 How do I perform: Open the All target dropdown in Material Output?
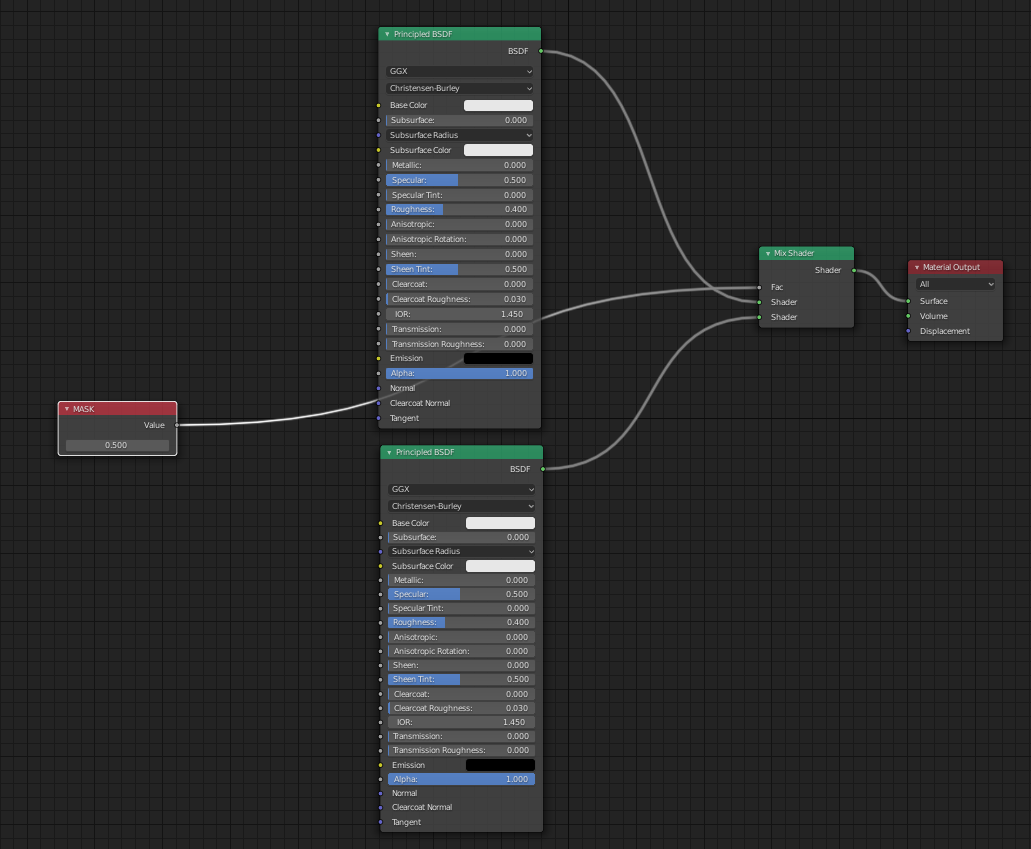pos(955,284)
